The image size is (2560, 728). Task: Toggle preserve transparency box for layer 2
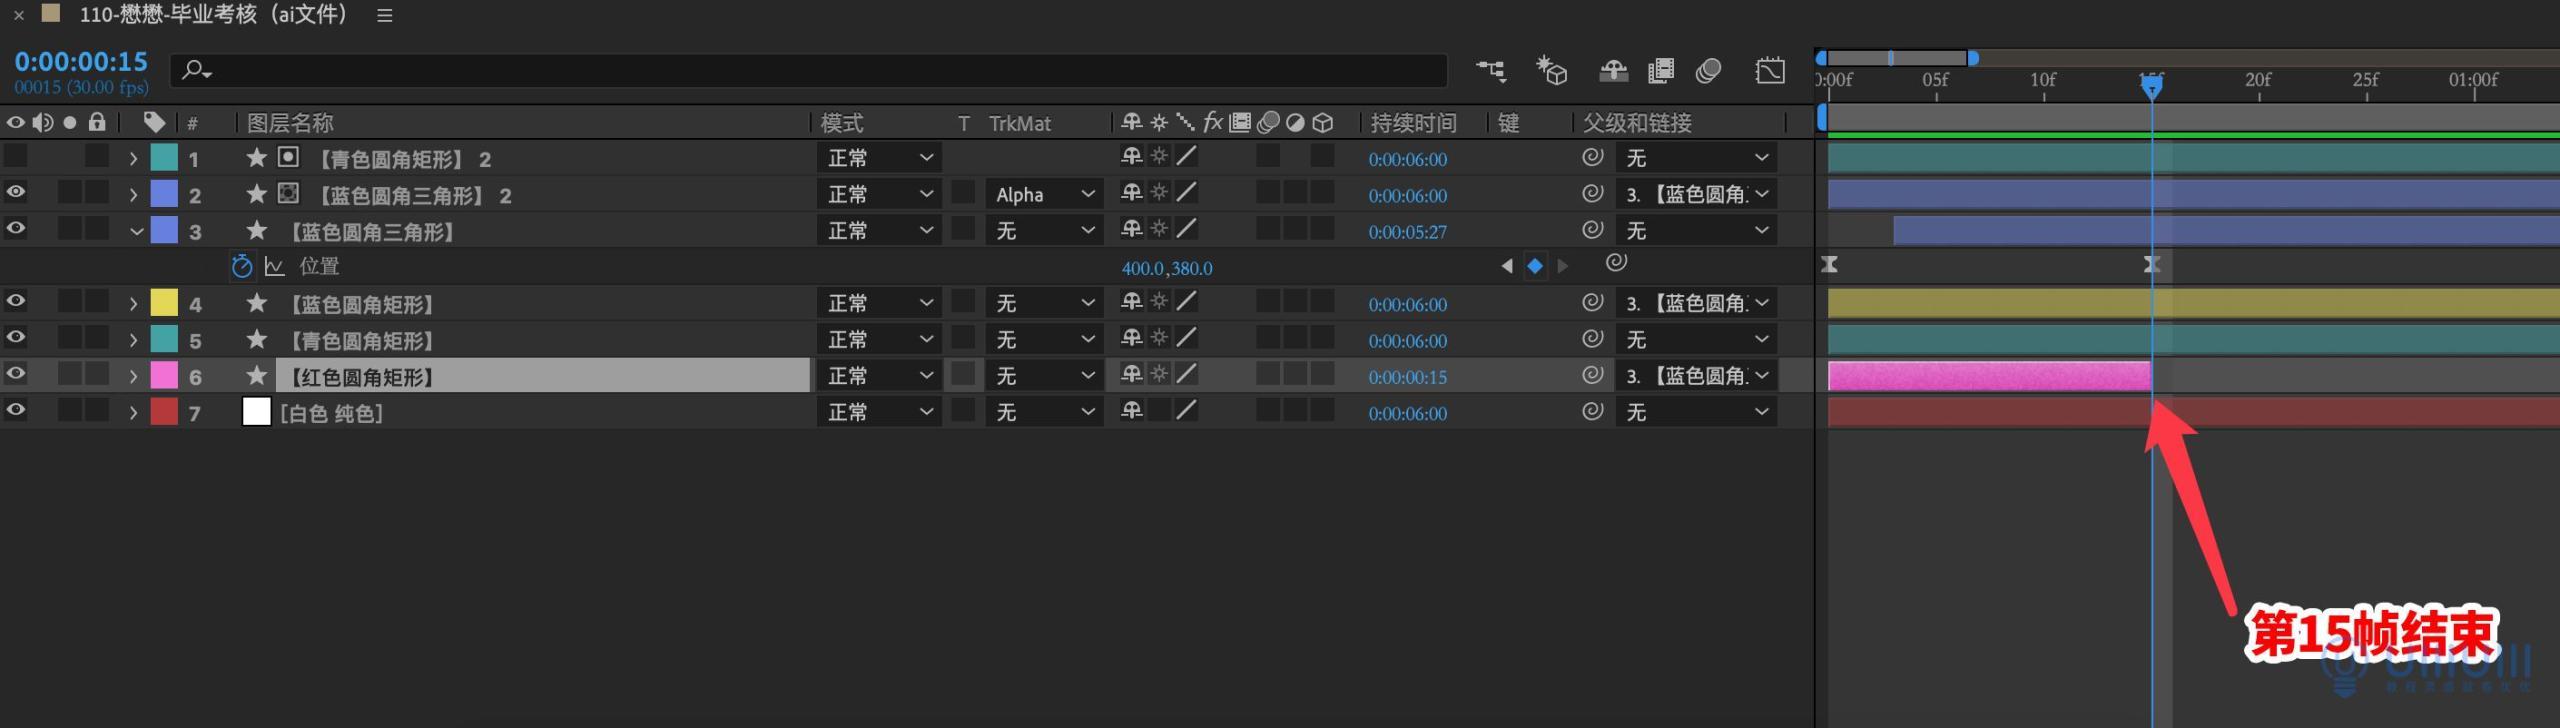tap(963, 192)
